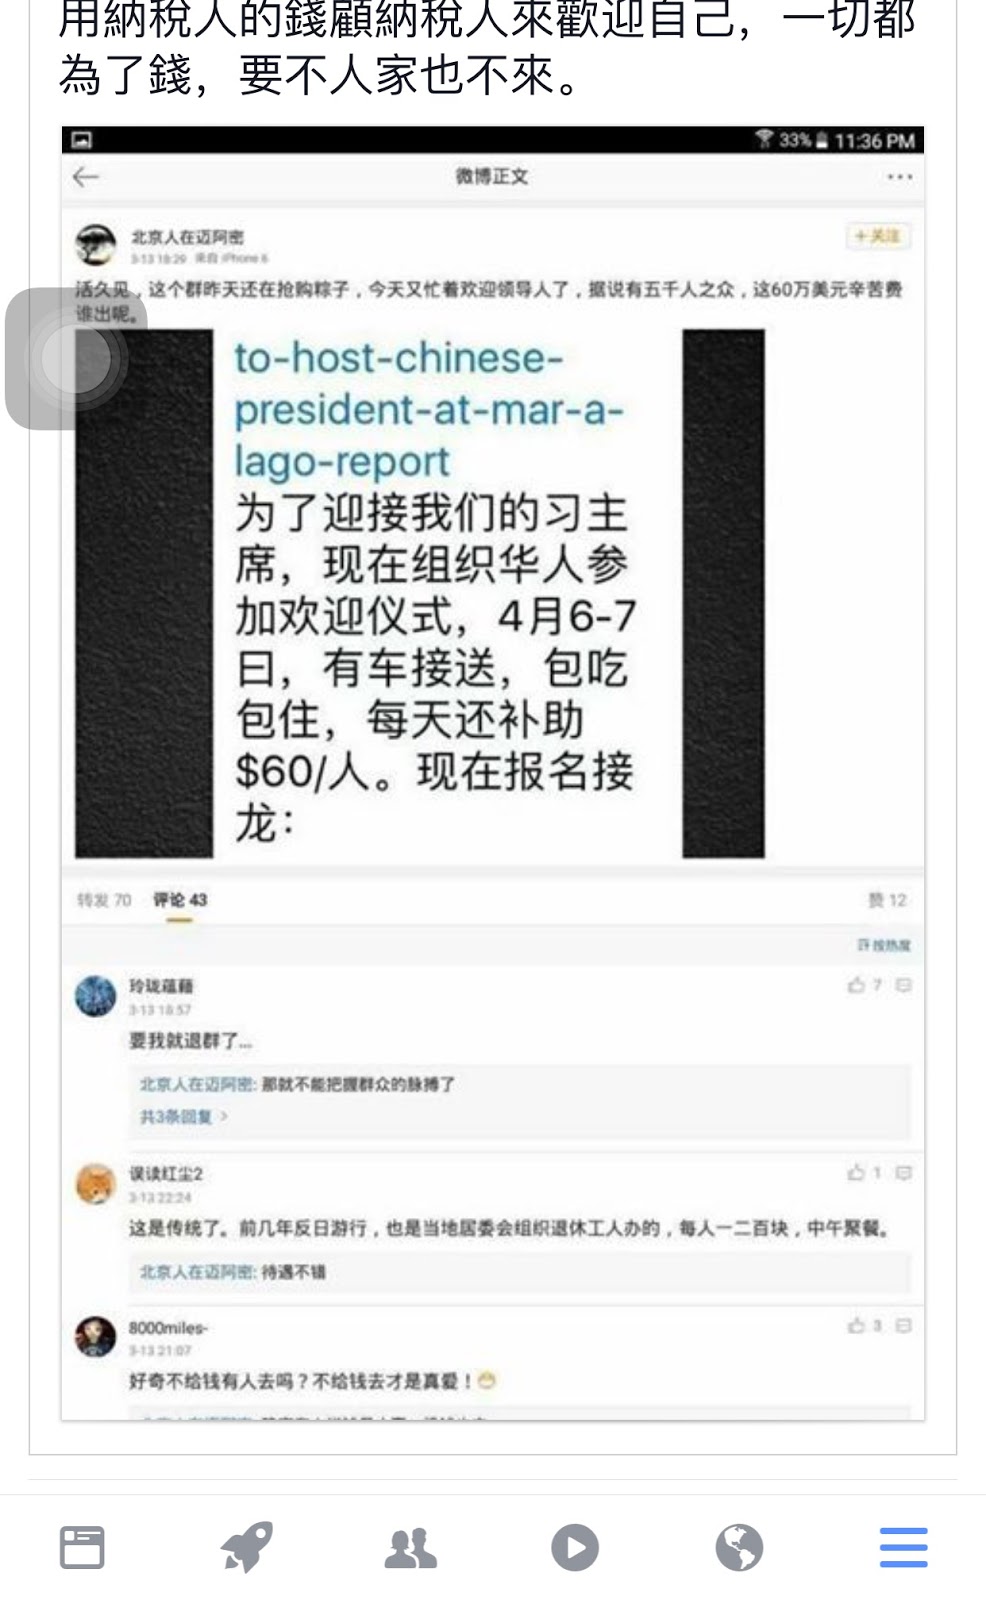Open the globe Notifications icon
This screenshot has height=1600, width=986.
[739, 1548]
